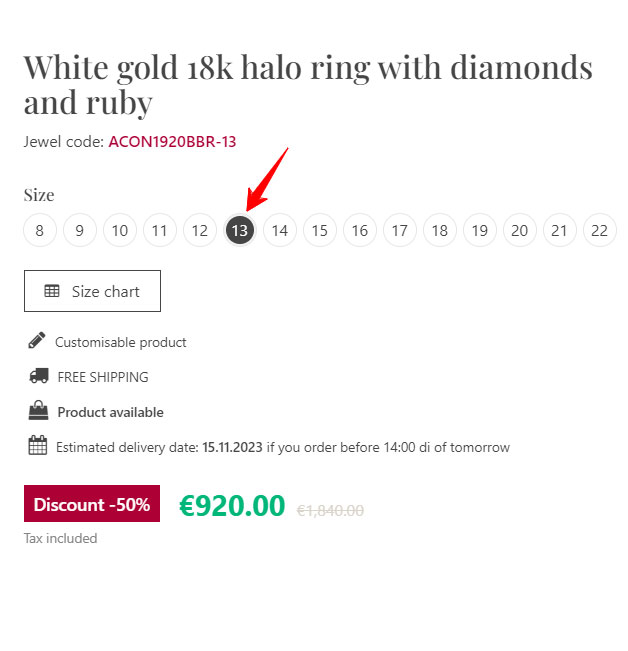Choose size 10 option
The image size is (628, 651).
pyautogui.click(x=120, y=230)
